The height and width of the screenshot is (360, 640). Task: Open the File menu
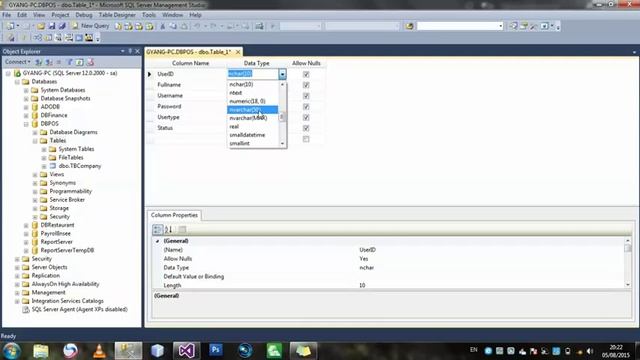point(7,15)
